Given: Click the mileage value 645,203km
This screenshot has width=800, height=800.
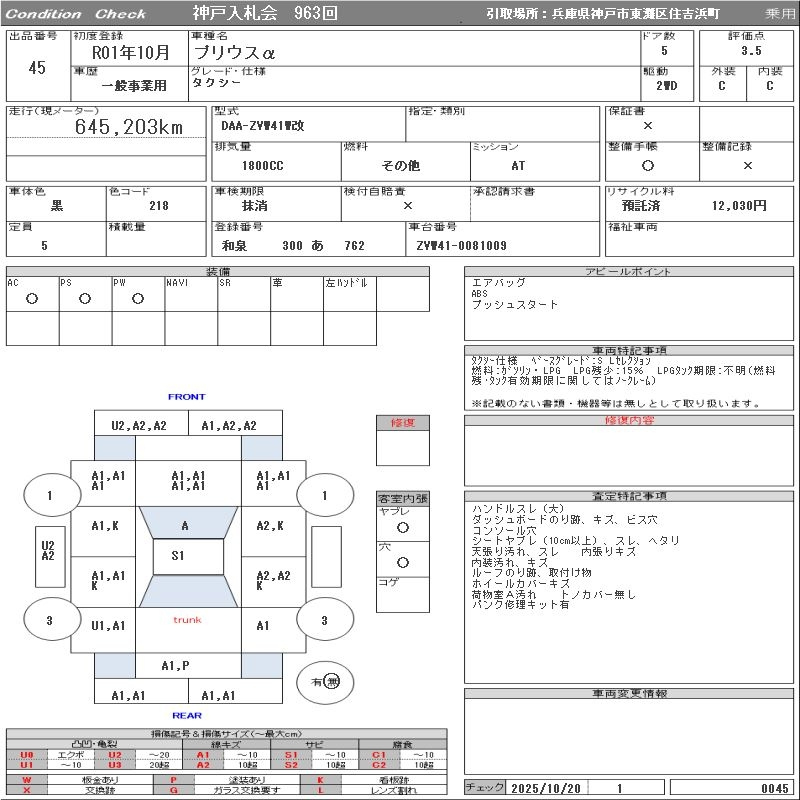Looking at the screenshot, I should tap(129, 127).
